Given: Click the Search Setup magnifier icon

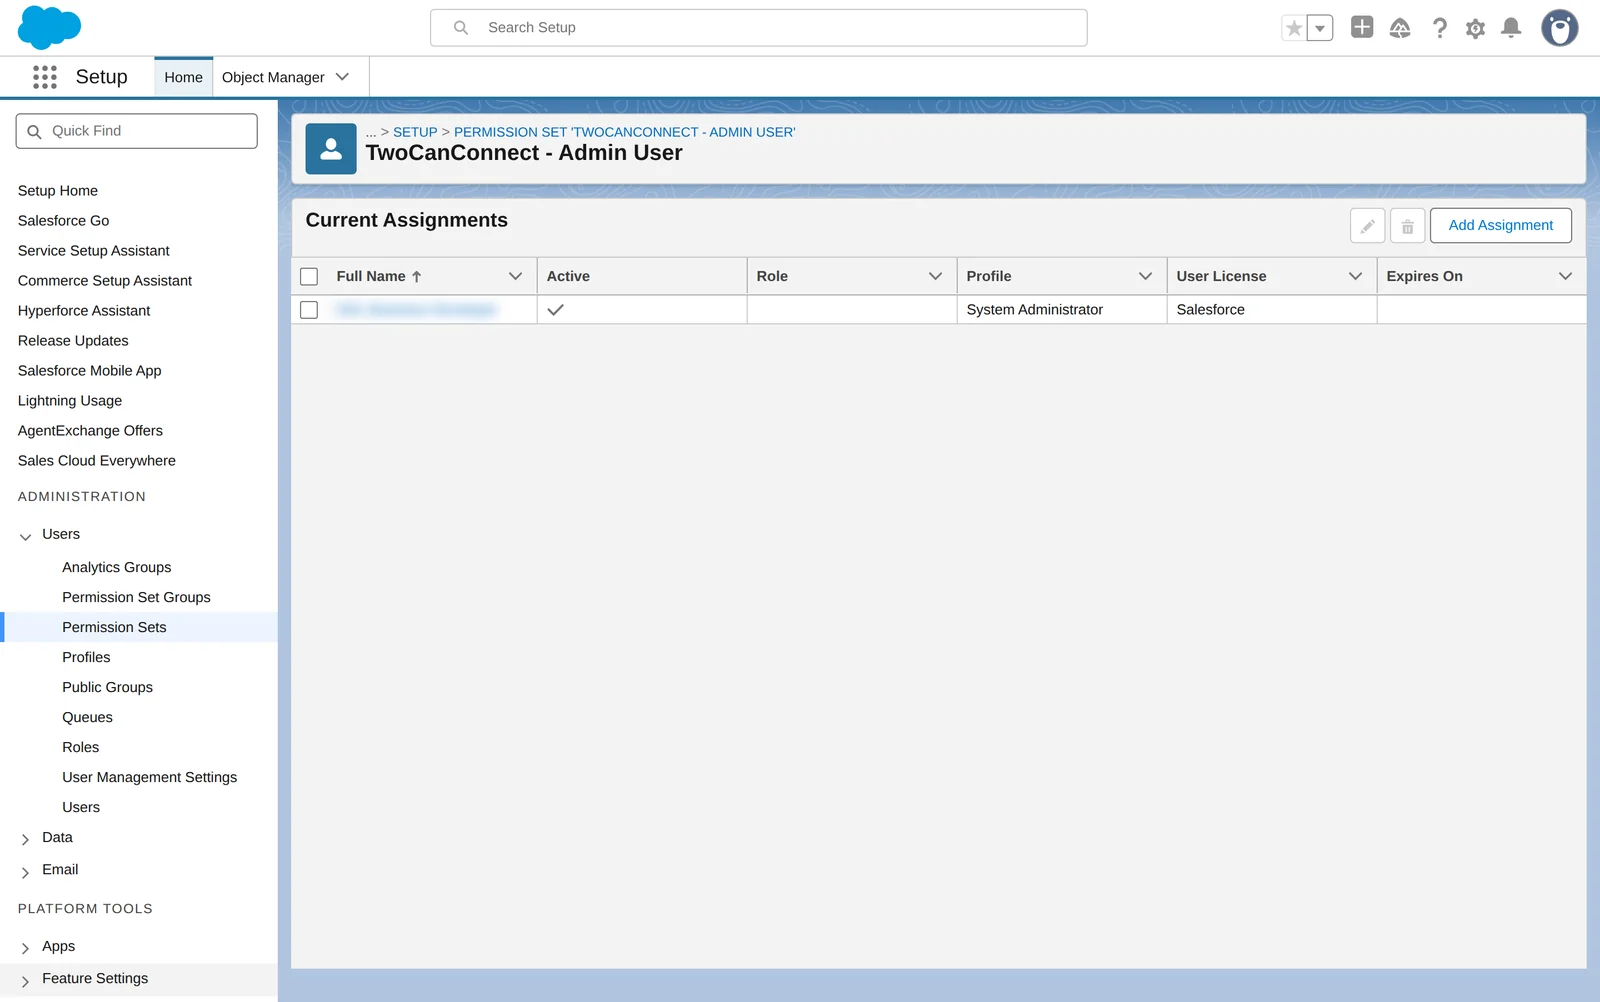Looking at the screenshot, I should coord(461,28).
